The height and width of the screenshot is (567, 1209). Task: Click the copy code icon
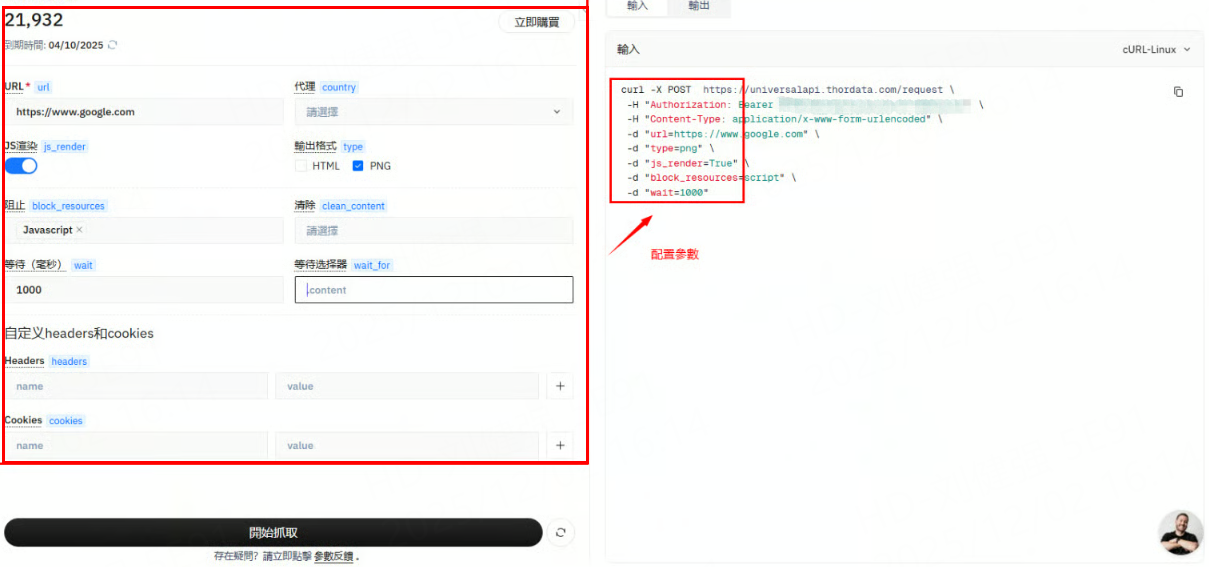(1178, 92)
